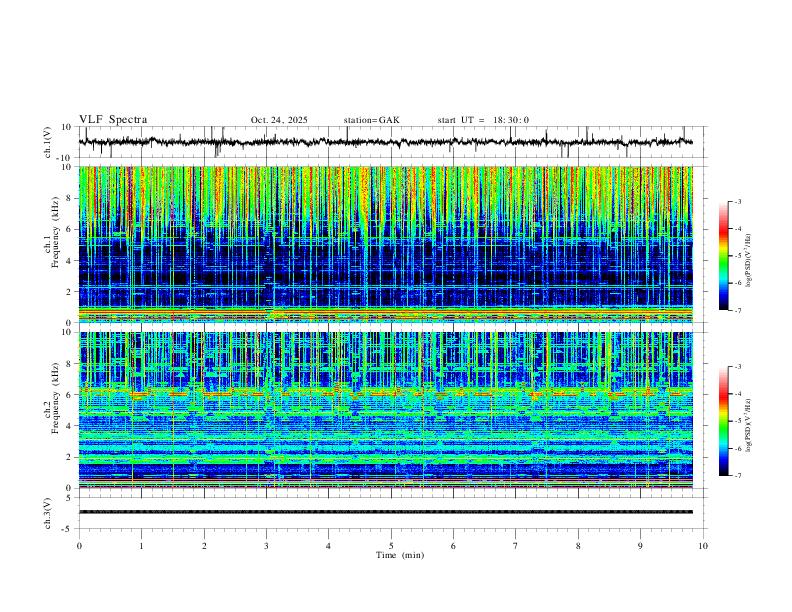Click the "VLF Spectra" plot title
Viewport: 792px width, 612px height.
[113, 120]
